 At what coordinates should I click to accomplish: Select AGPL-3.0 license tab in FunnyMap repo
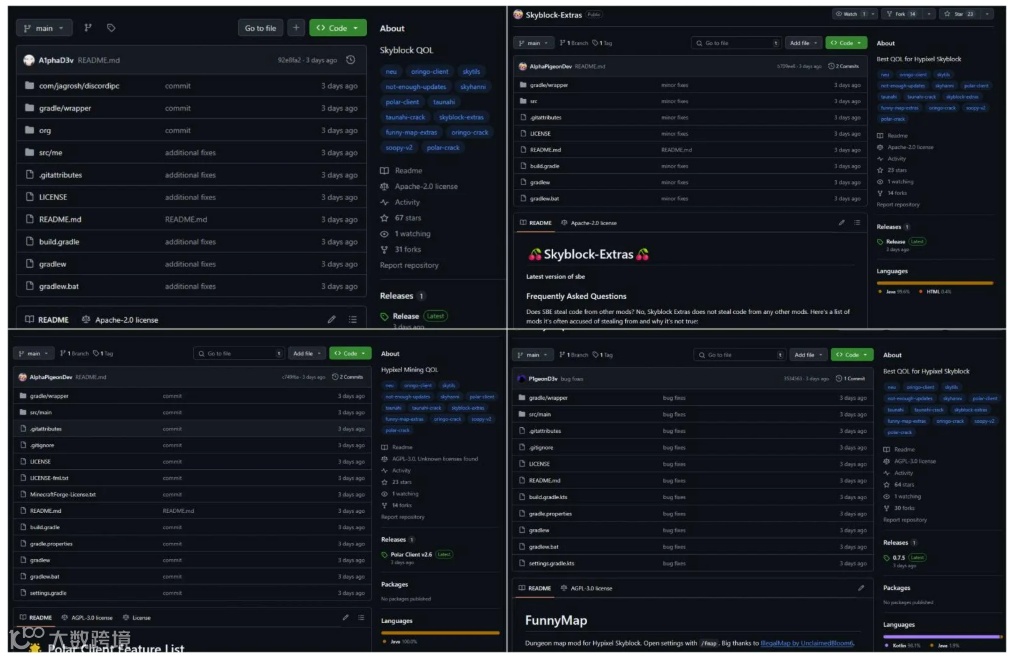[587, 588]
